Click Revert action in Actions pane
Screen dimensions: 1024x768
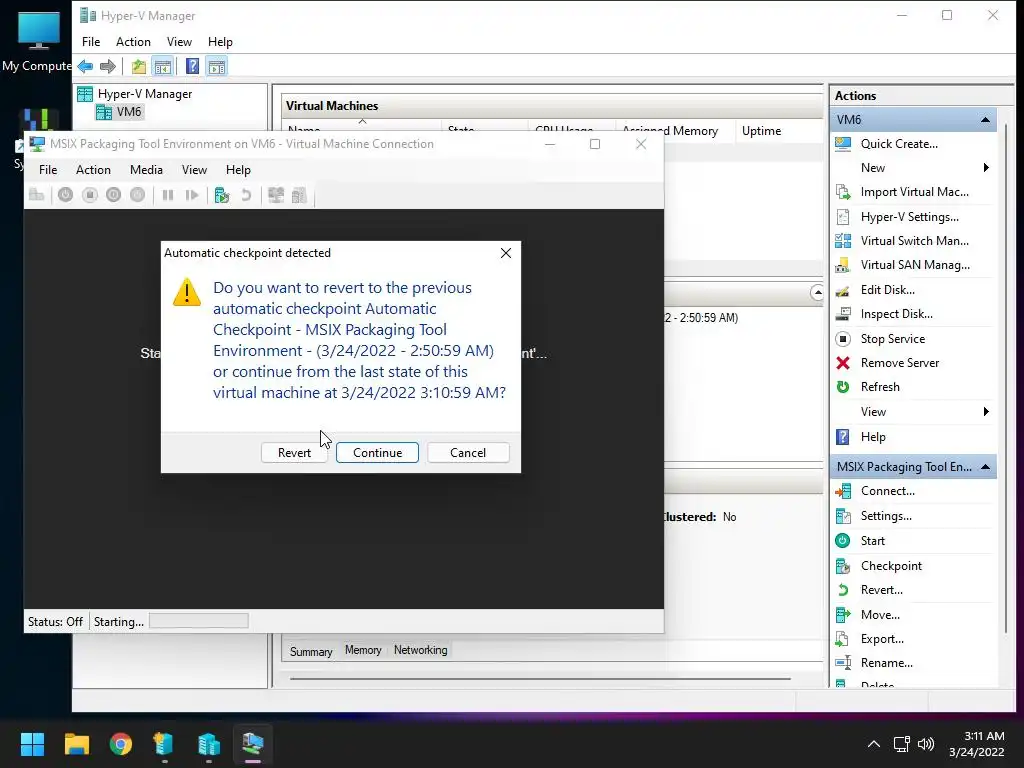point(881,590)
